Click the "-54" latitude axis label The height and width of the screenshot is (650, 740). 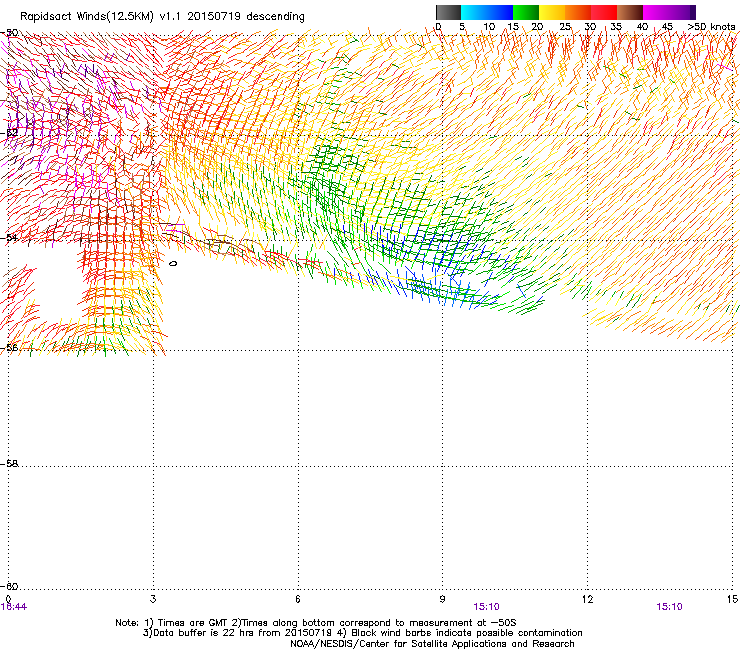point(10,237)
